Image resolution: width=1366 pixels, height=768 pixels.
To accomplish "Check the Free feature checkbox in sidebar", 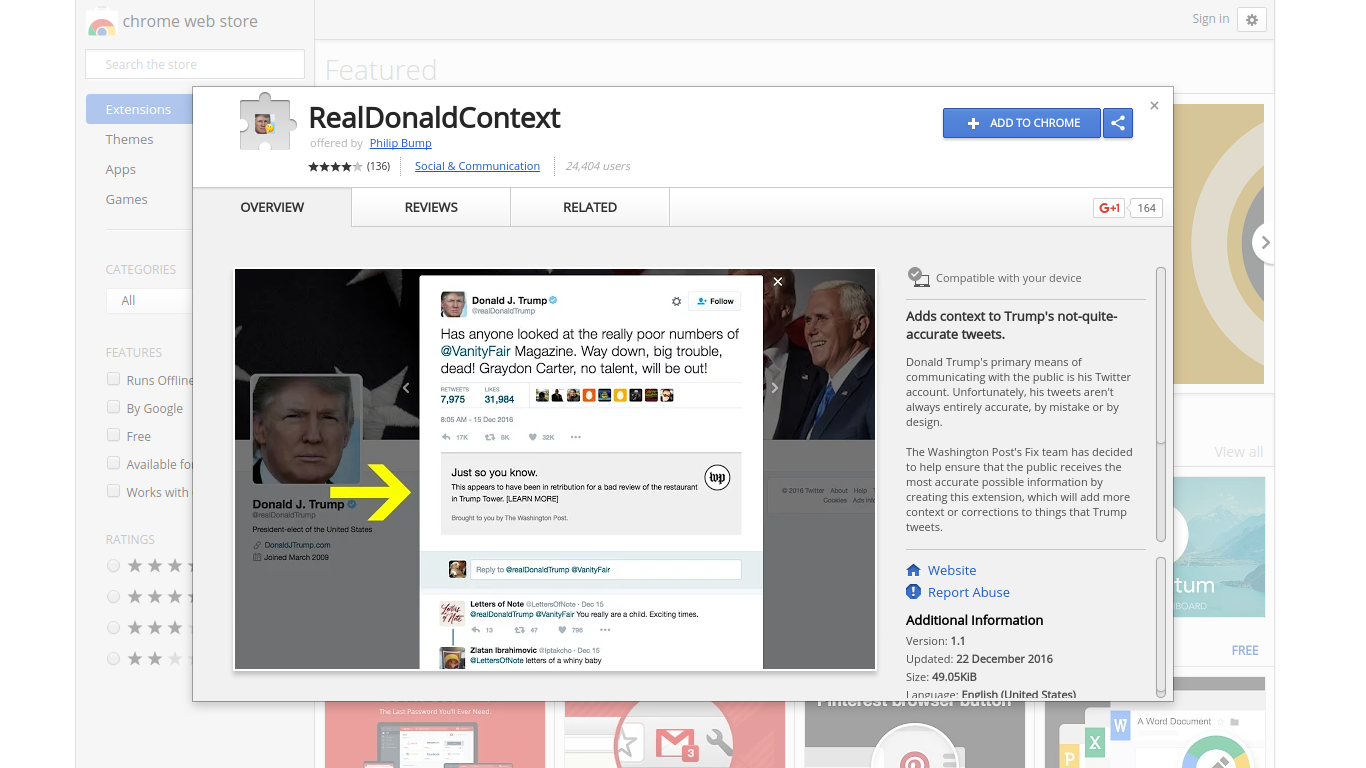I will [114, 435].
